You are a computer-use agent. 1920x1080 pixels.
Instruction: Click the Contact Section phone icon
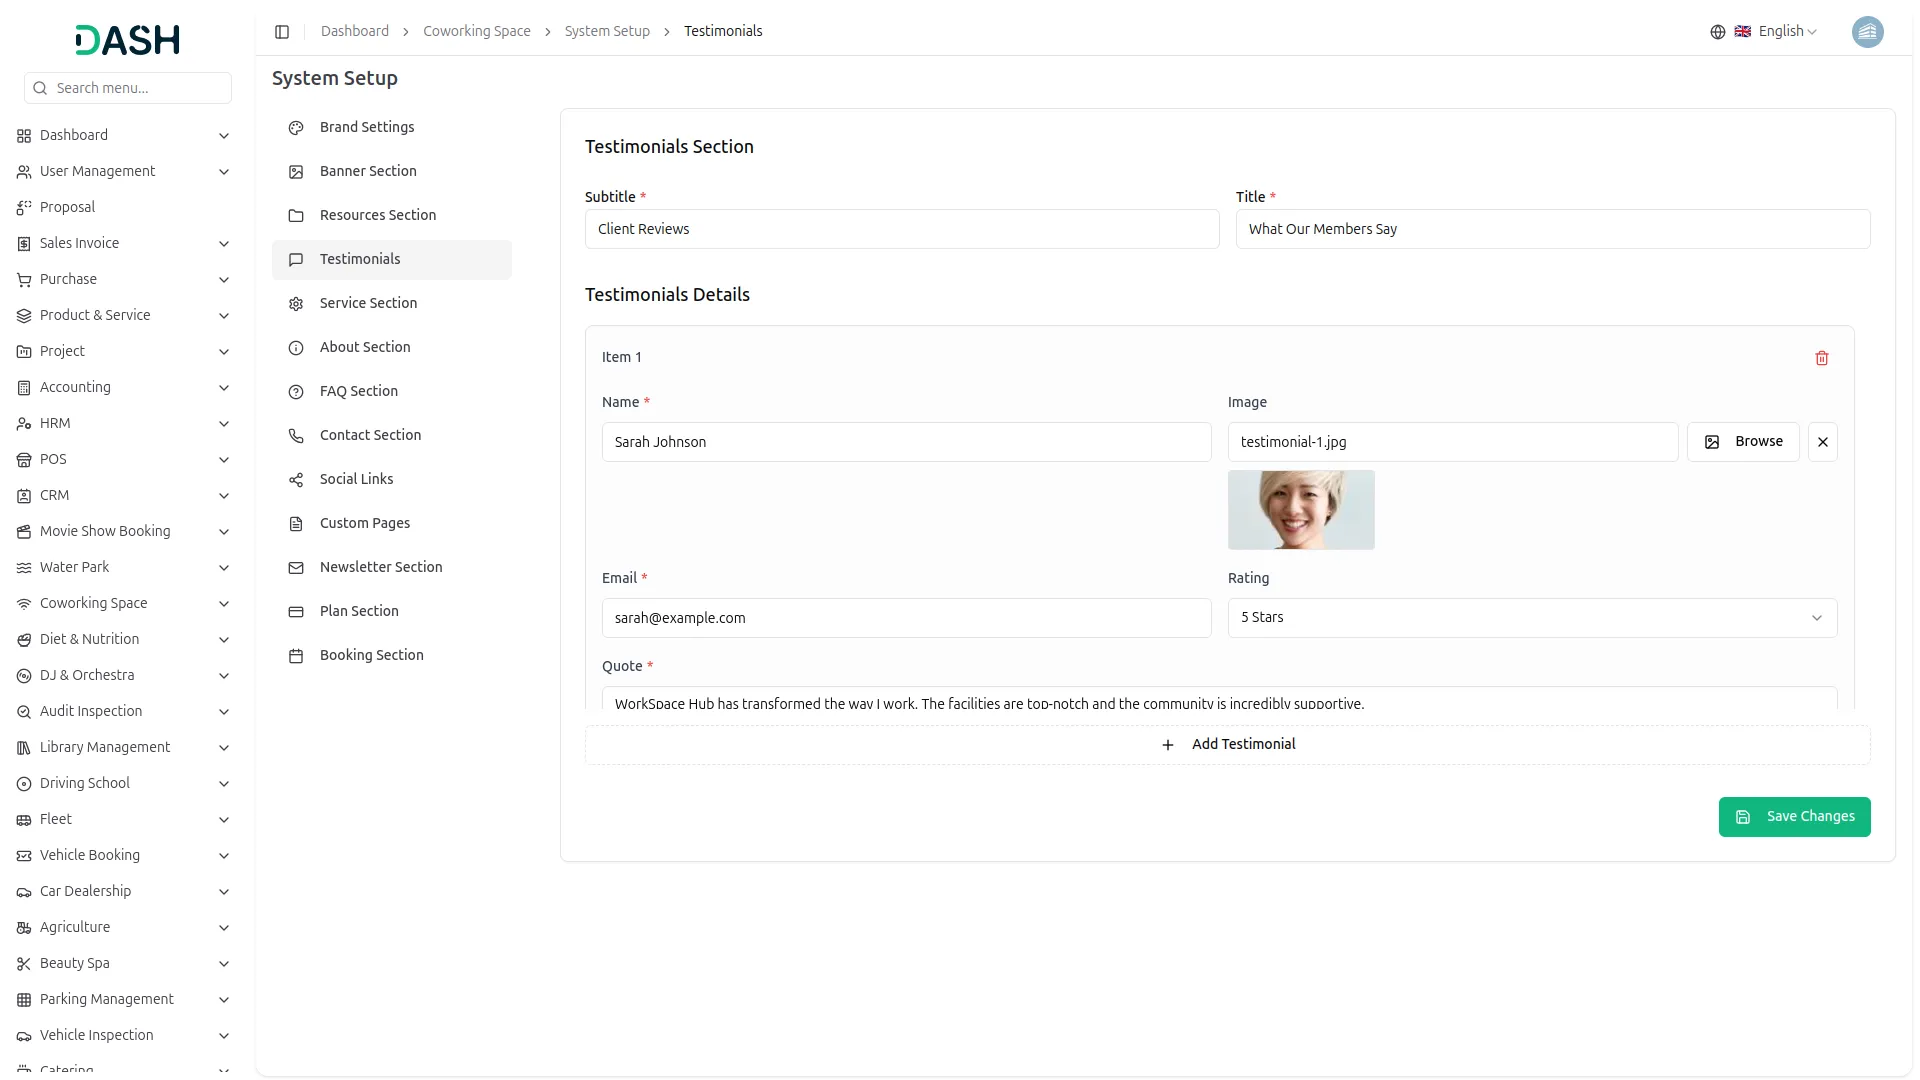(x=296, y=436)
